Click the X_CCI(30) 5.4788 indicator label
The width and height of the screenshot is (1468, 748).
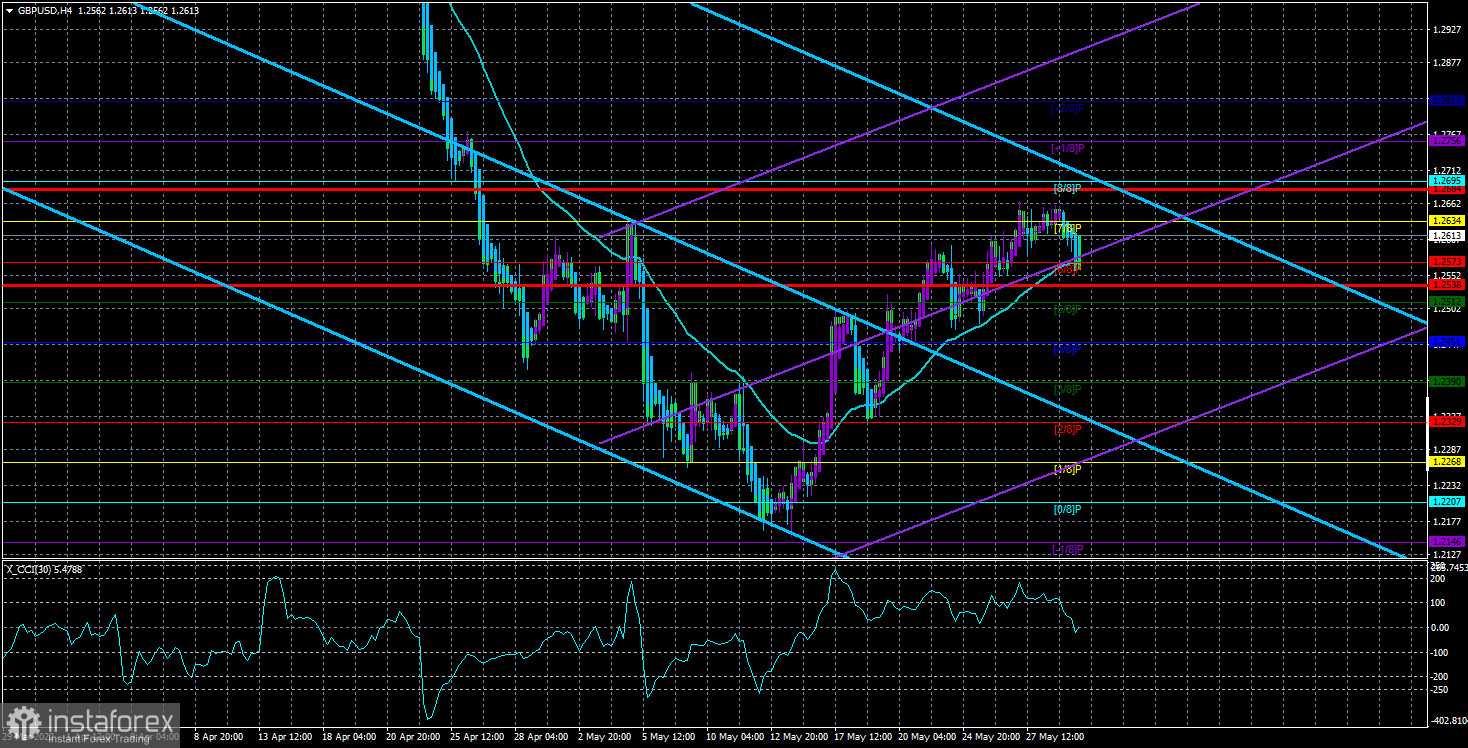[x=45, y=569]
